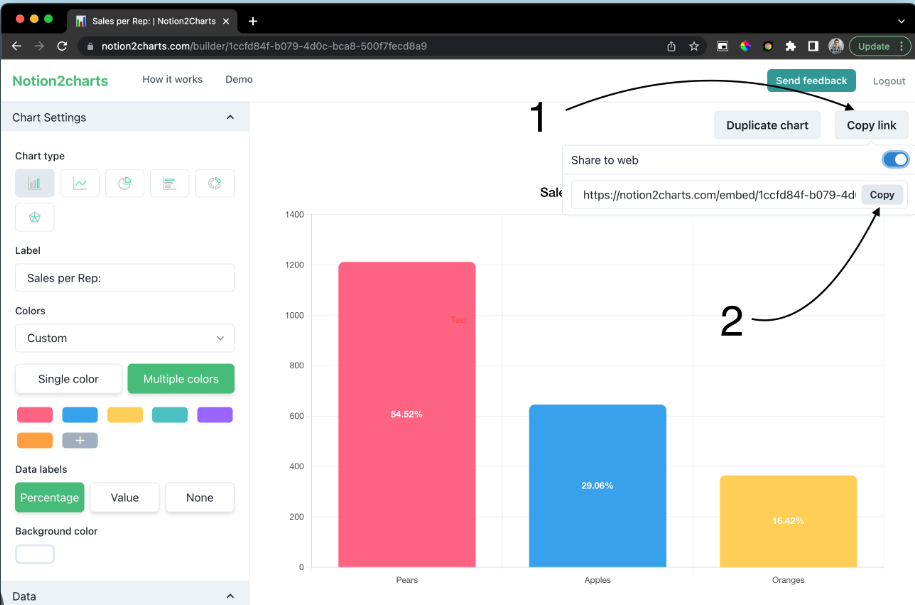Select the bar chart type icon
Viewport: 915px width, 605px height.
pyautogui.click(x=35, y=183)
